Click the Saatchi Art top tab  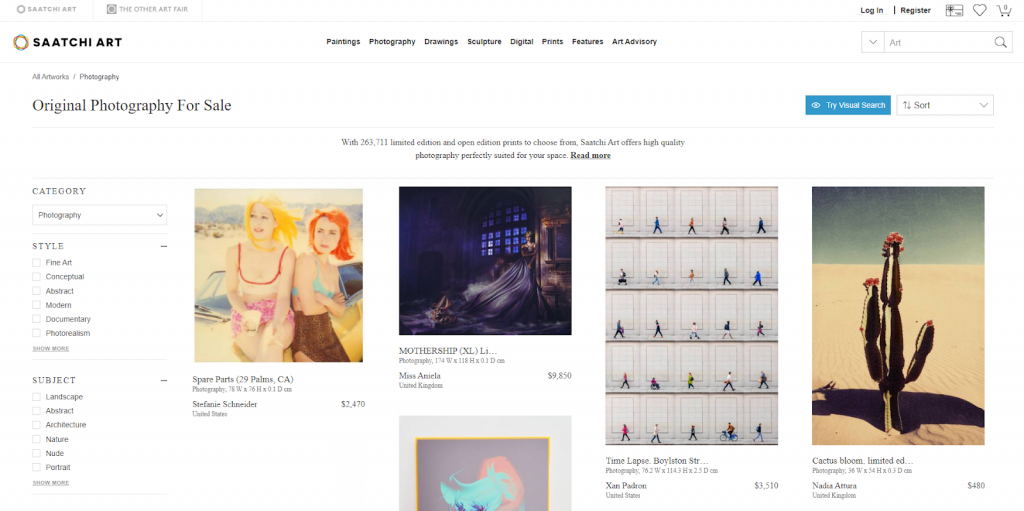pyautogui.click(x=46, y=10)
